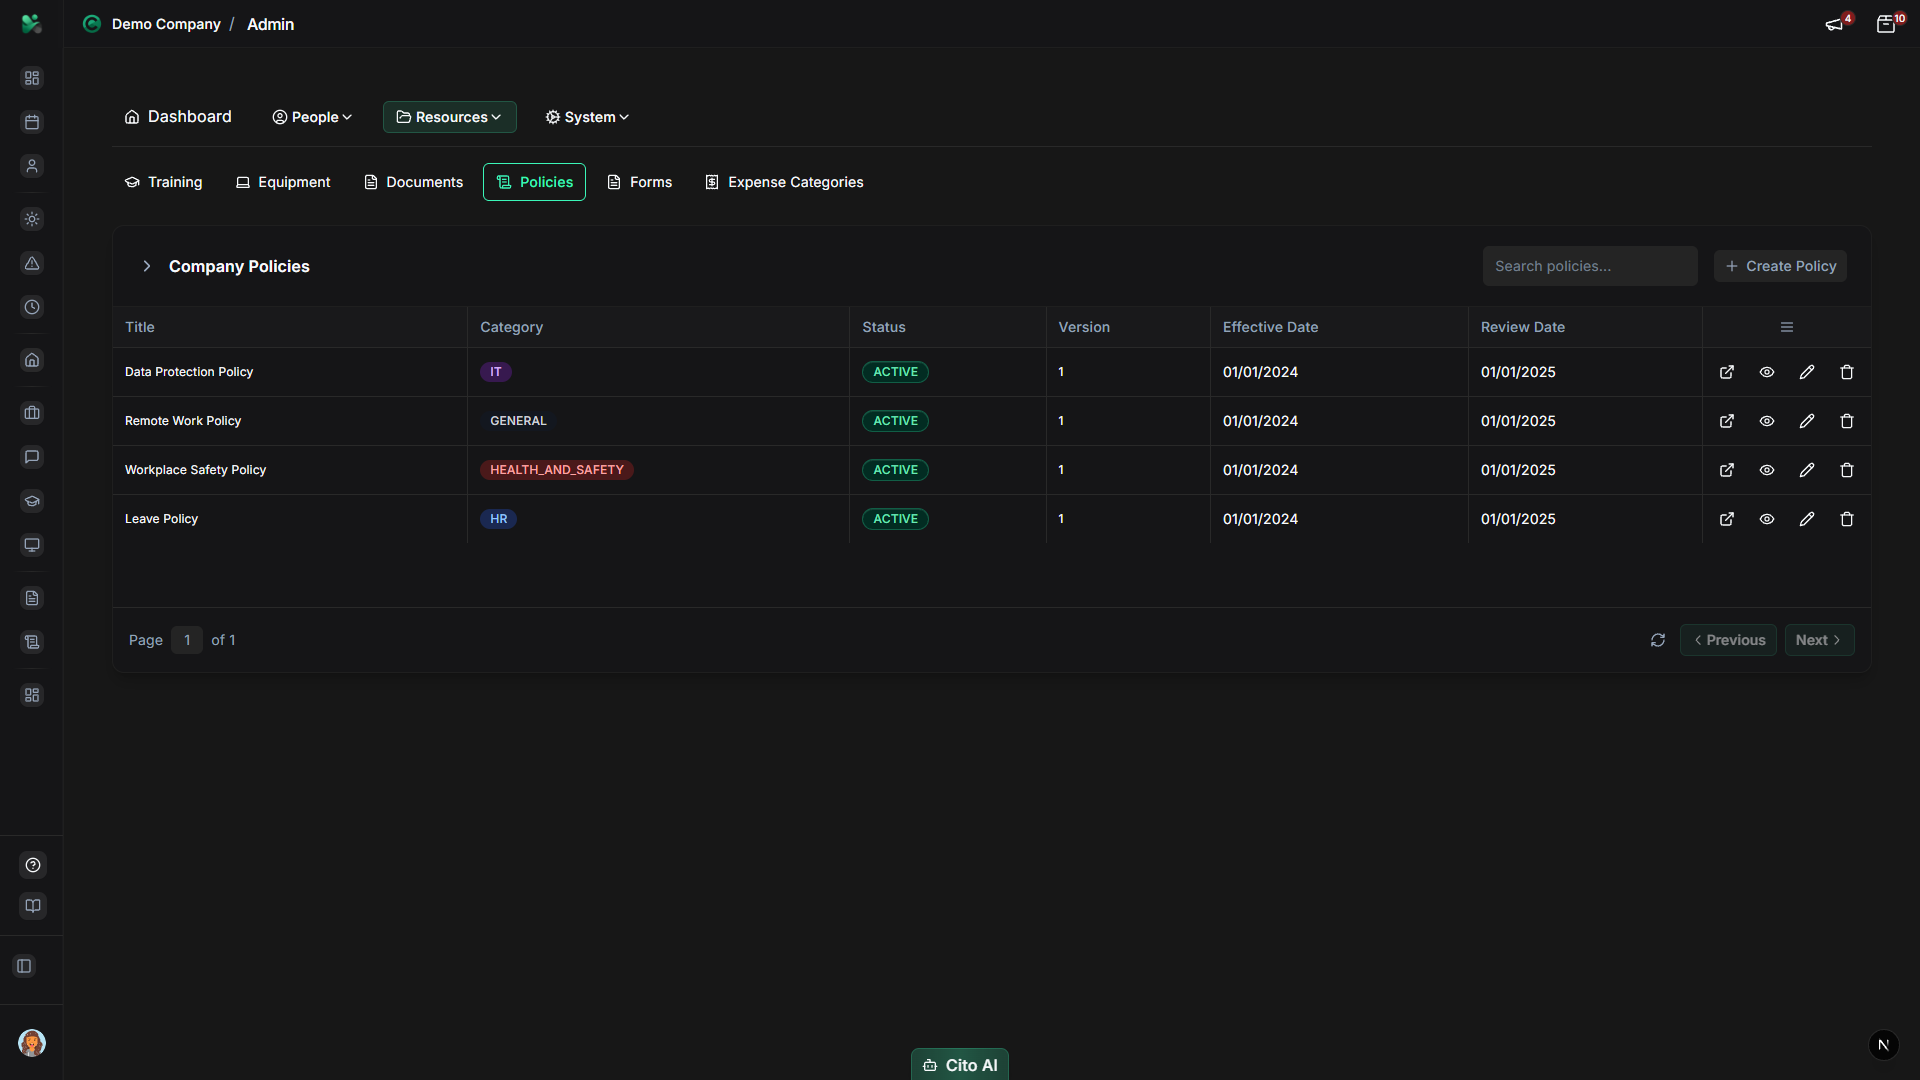Screen dimensions: 1920x1080
Task: Click the Create Policy button
Action: (x=1780, y=266)
